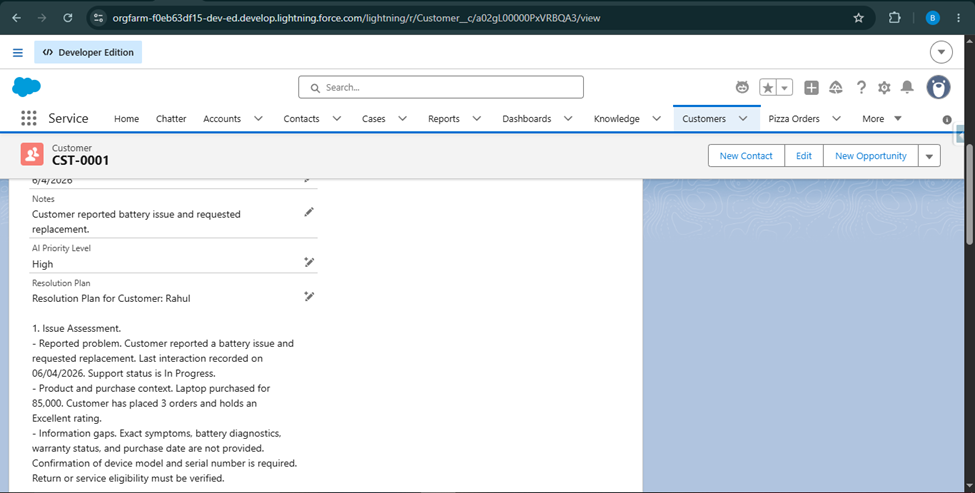
Task: Click the "1. Issue Assessment." line
Action: click(x=76, y=328)
